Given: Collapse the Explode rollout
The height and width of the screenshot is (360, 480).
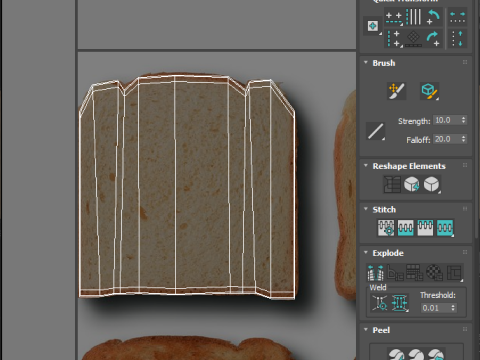Looking at the screenshot, I should (366, 253).
